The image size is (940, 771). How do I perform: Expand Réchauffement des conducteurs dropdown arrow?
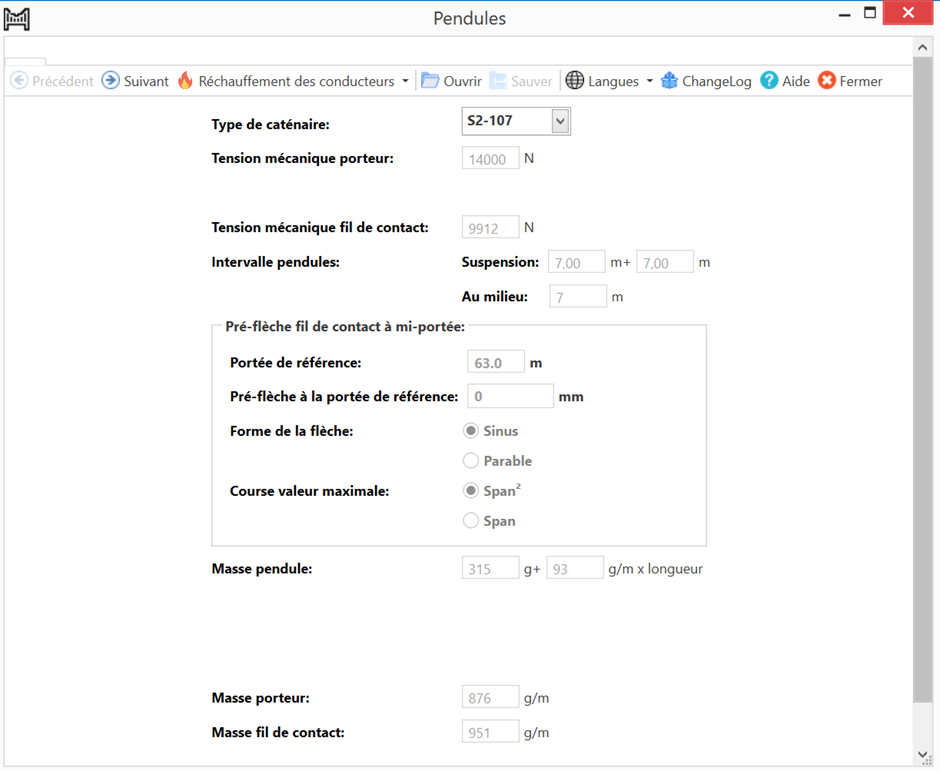[405, 82]
